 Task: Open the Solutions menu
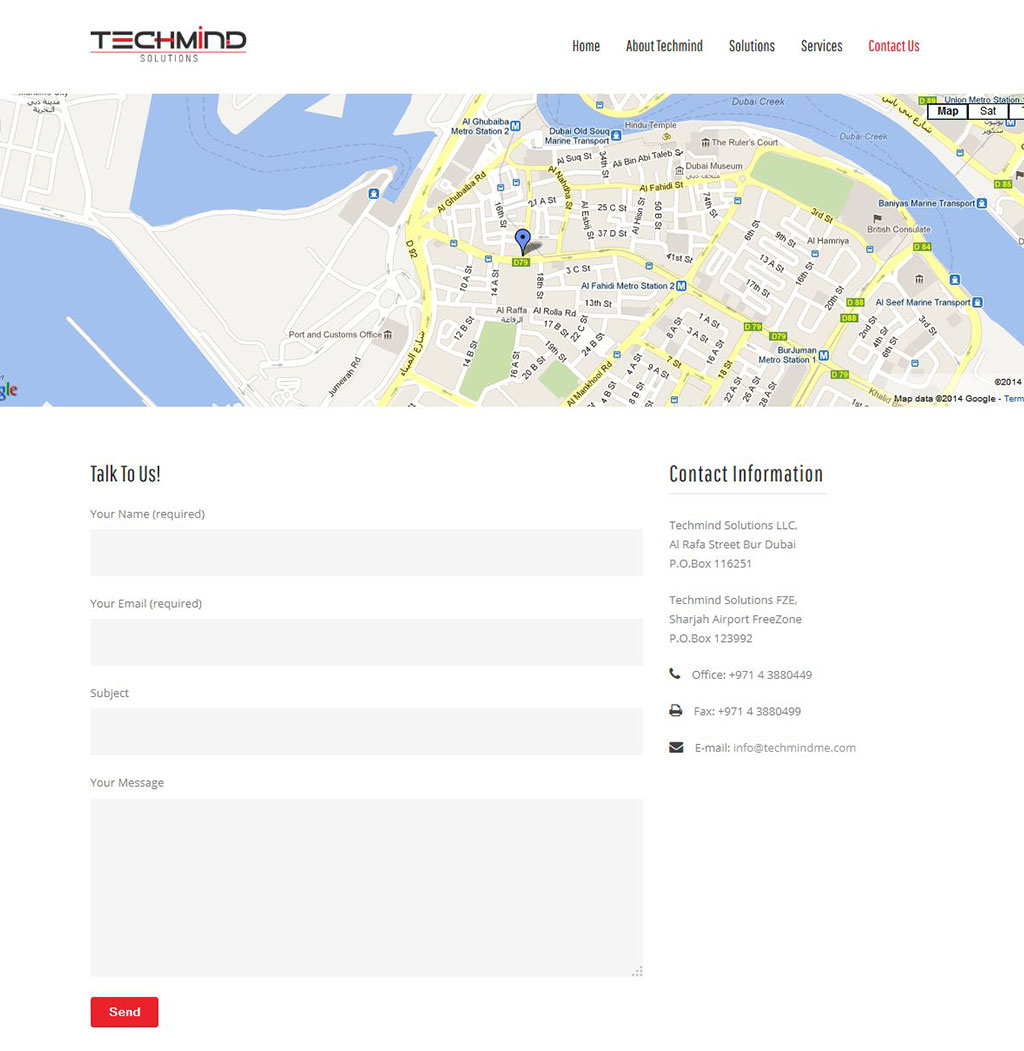tap(751, 46)
